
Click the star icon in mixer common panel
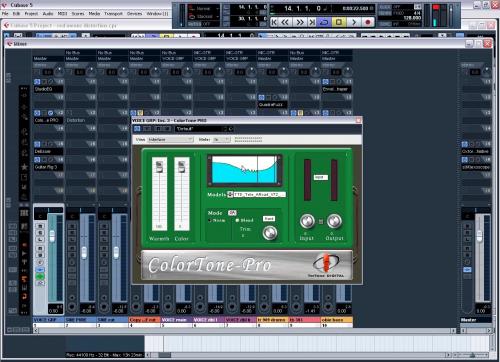pyautogui.click(x=24, y=166)
